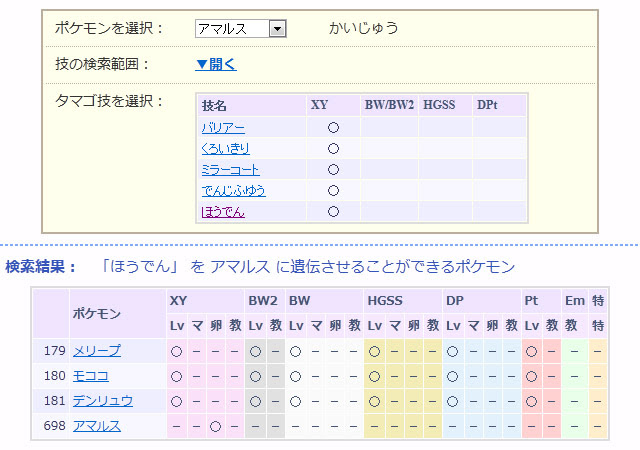Open the くろいきり egg move link
The image size is (640, 450).
225,149
